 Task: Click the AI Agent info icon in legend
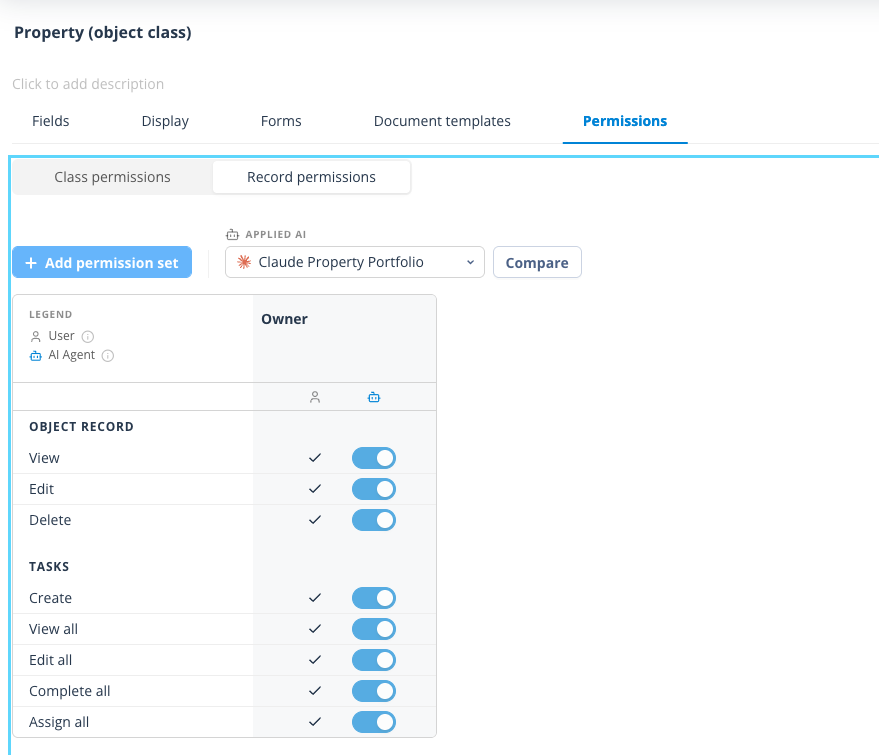pos(108,356)
